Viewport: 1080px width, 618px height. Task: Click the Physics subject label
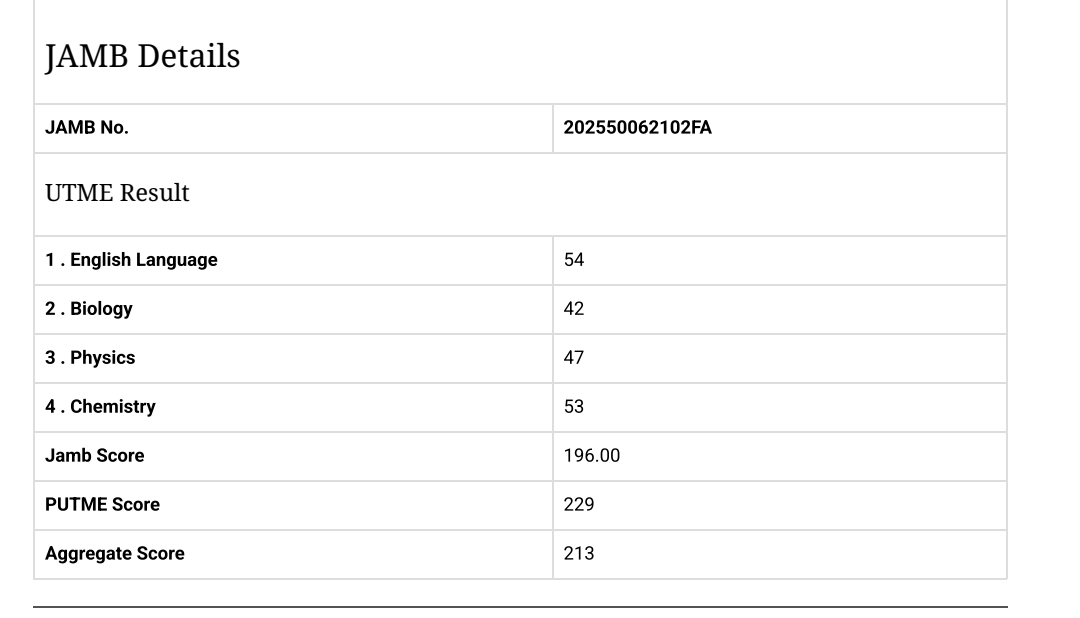click(x=102, y=358)
